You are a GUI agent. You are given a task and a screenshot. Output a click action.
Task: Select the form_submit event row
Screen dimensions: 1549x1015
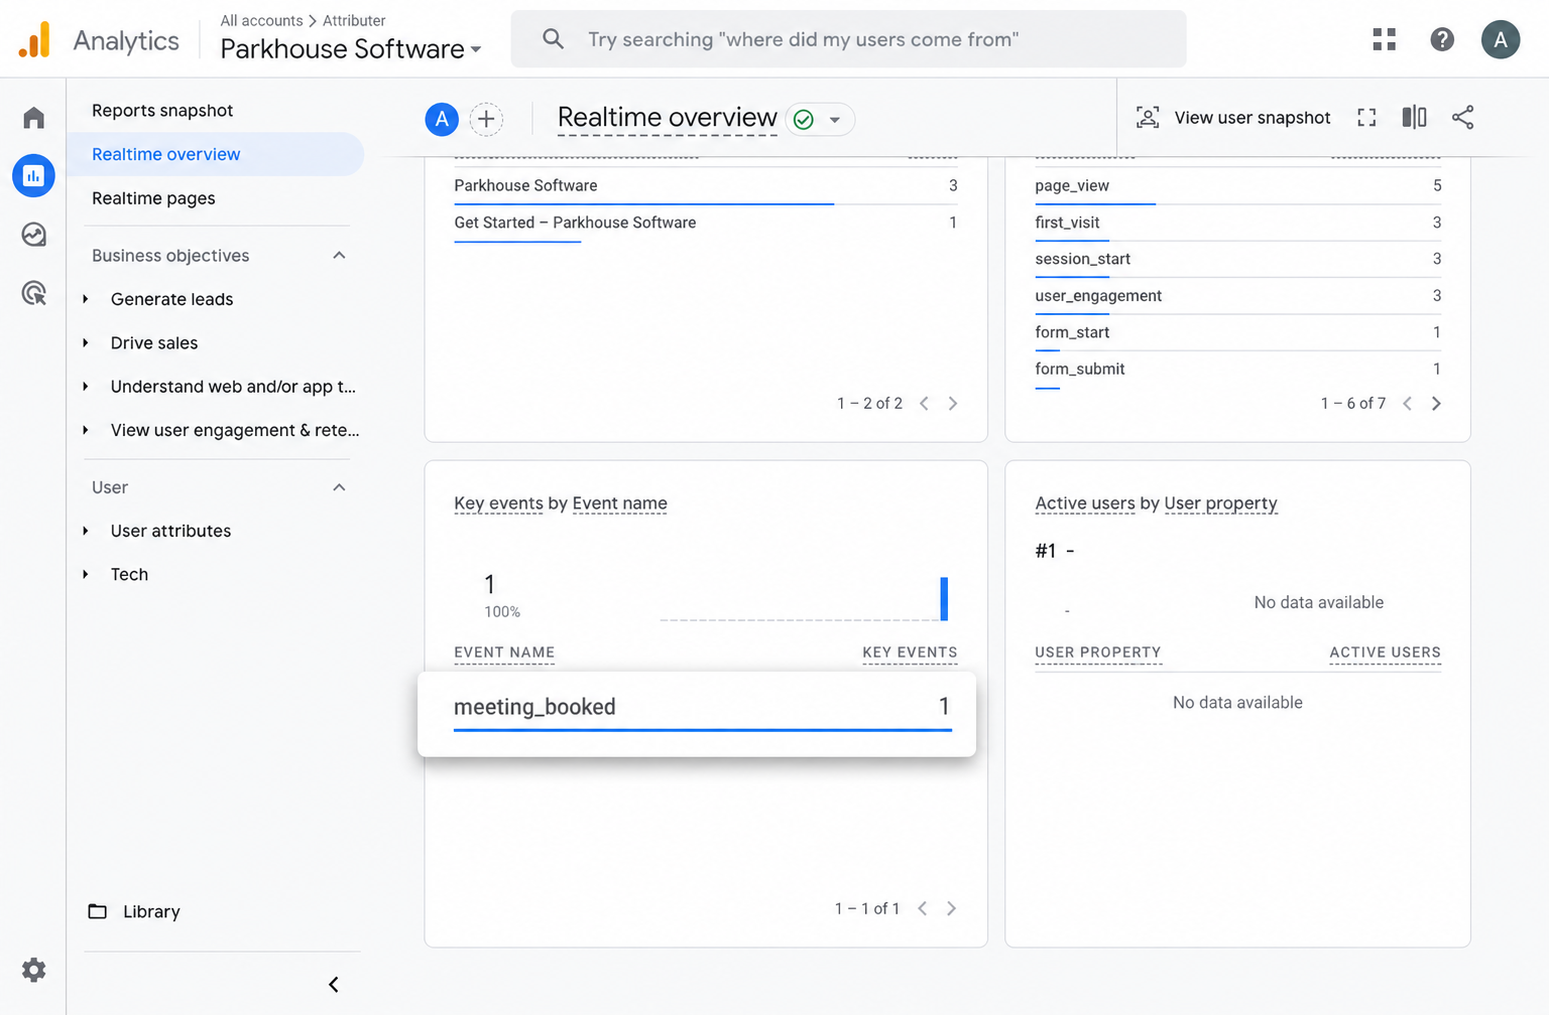(1238, 369)
